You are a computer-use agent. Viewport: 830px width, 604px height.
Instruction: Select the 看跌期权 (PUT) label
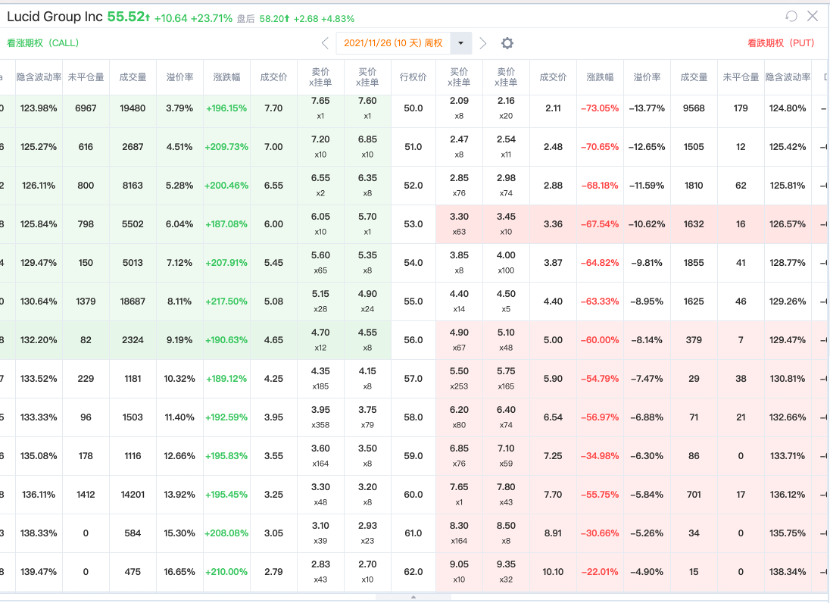(781, 43)
